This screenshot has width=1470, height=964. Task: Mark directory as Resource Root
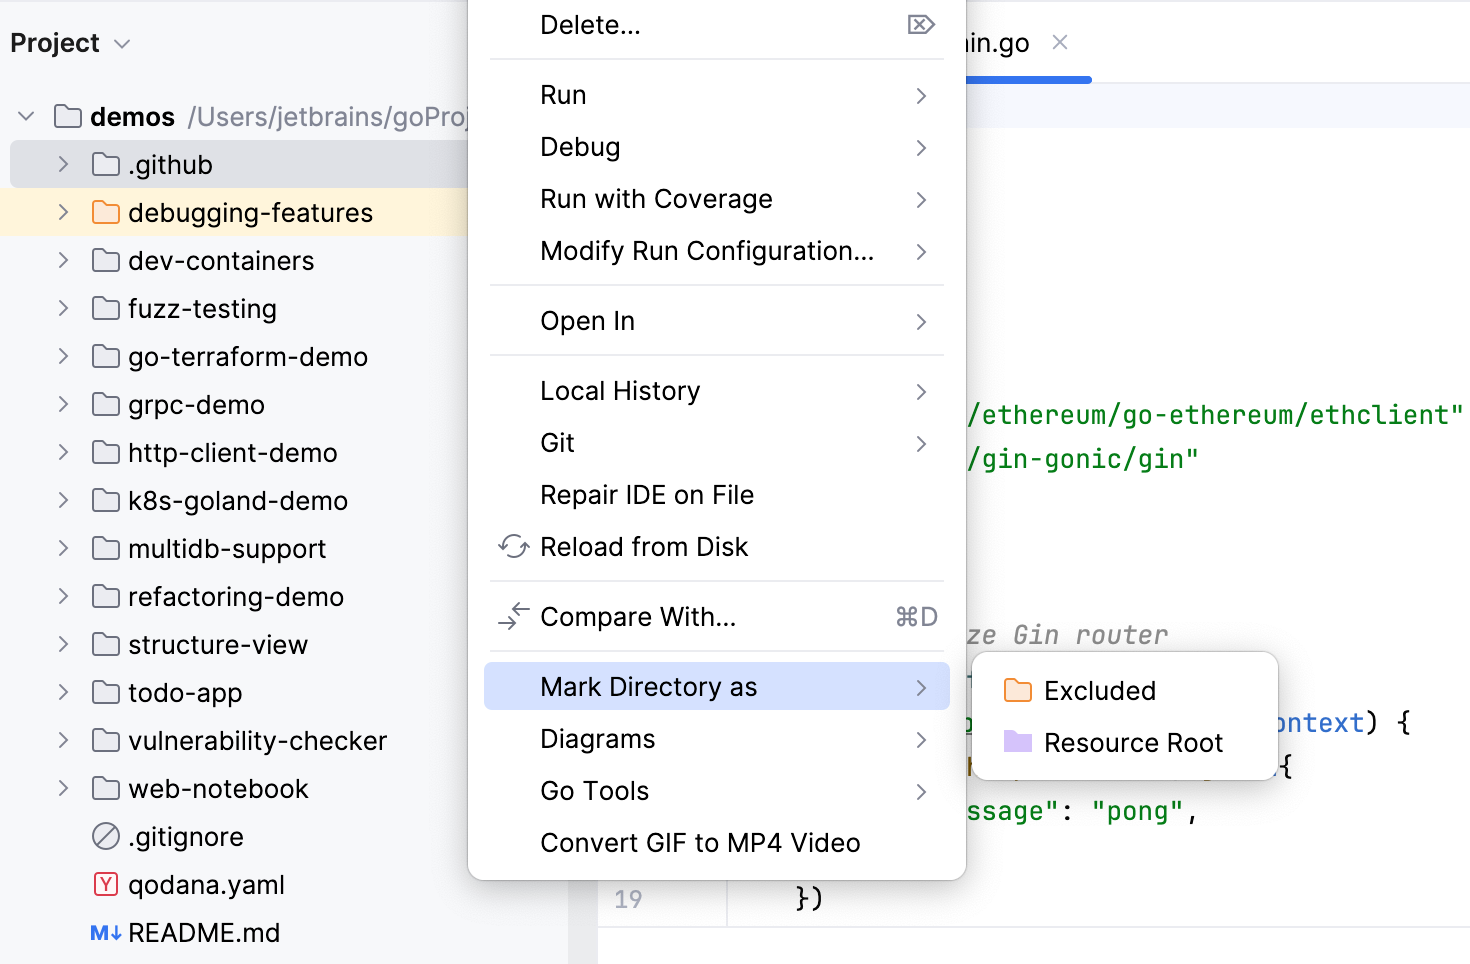[1133, 742]
